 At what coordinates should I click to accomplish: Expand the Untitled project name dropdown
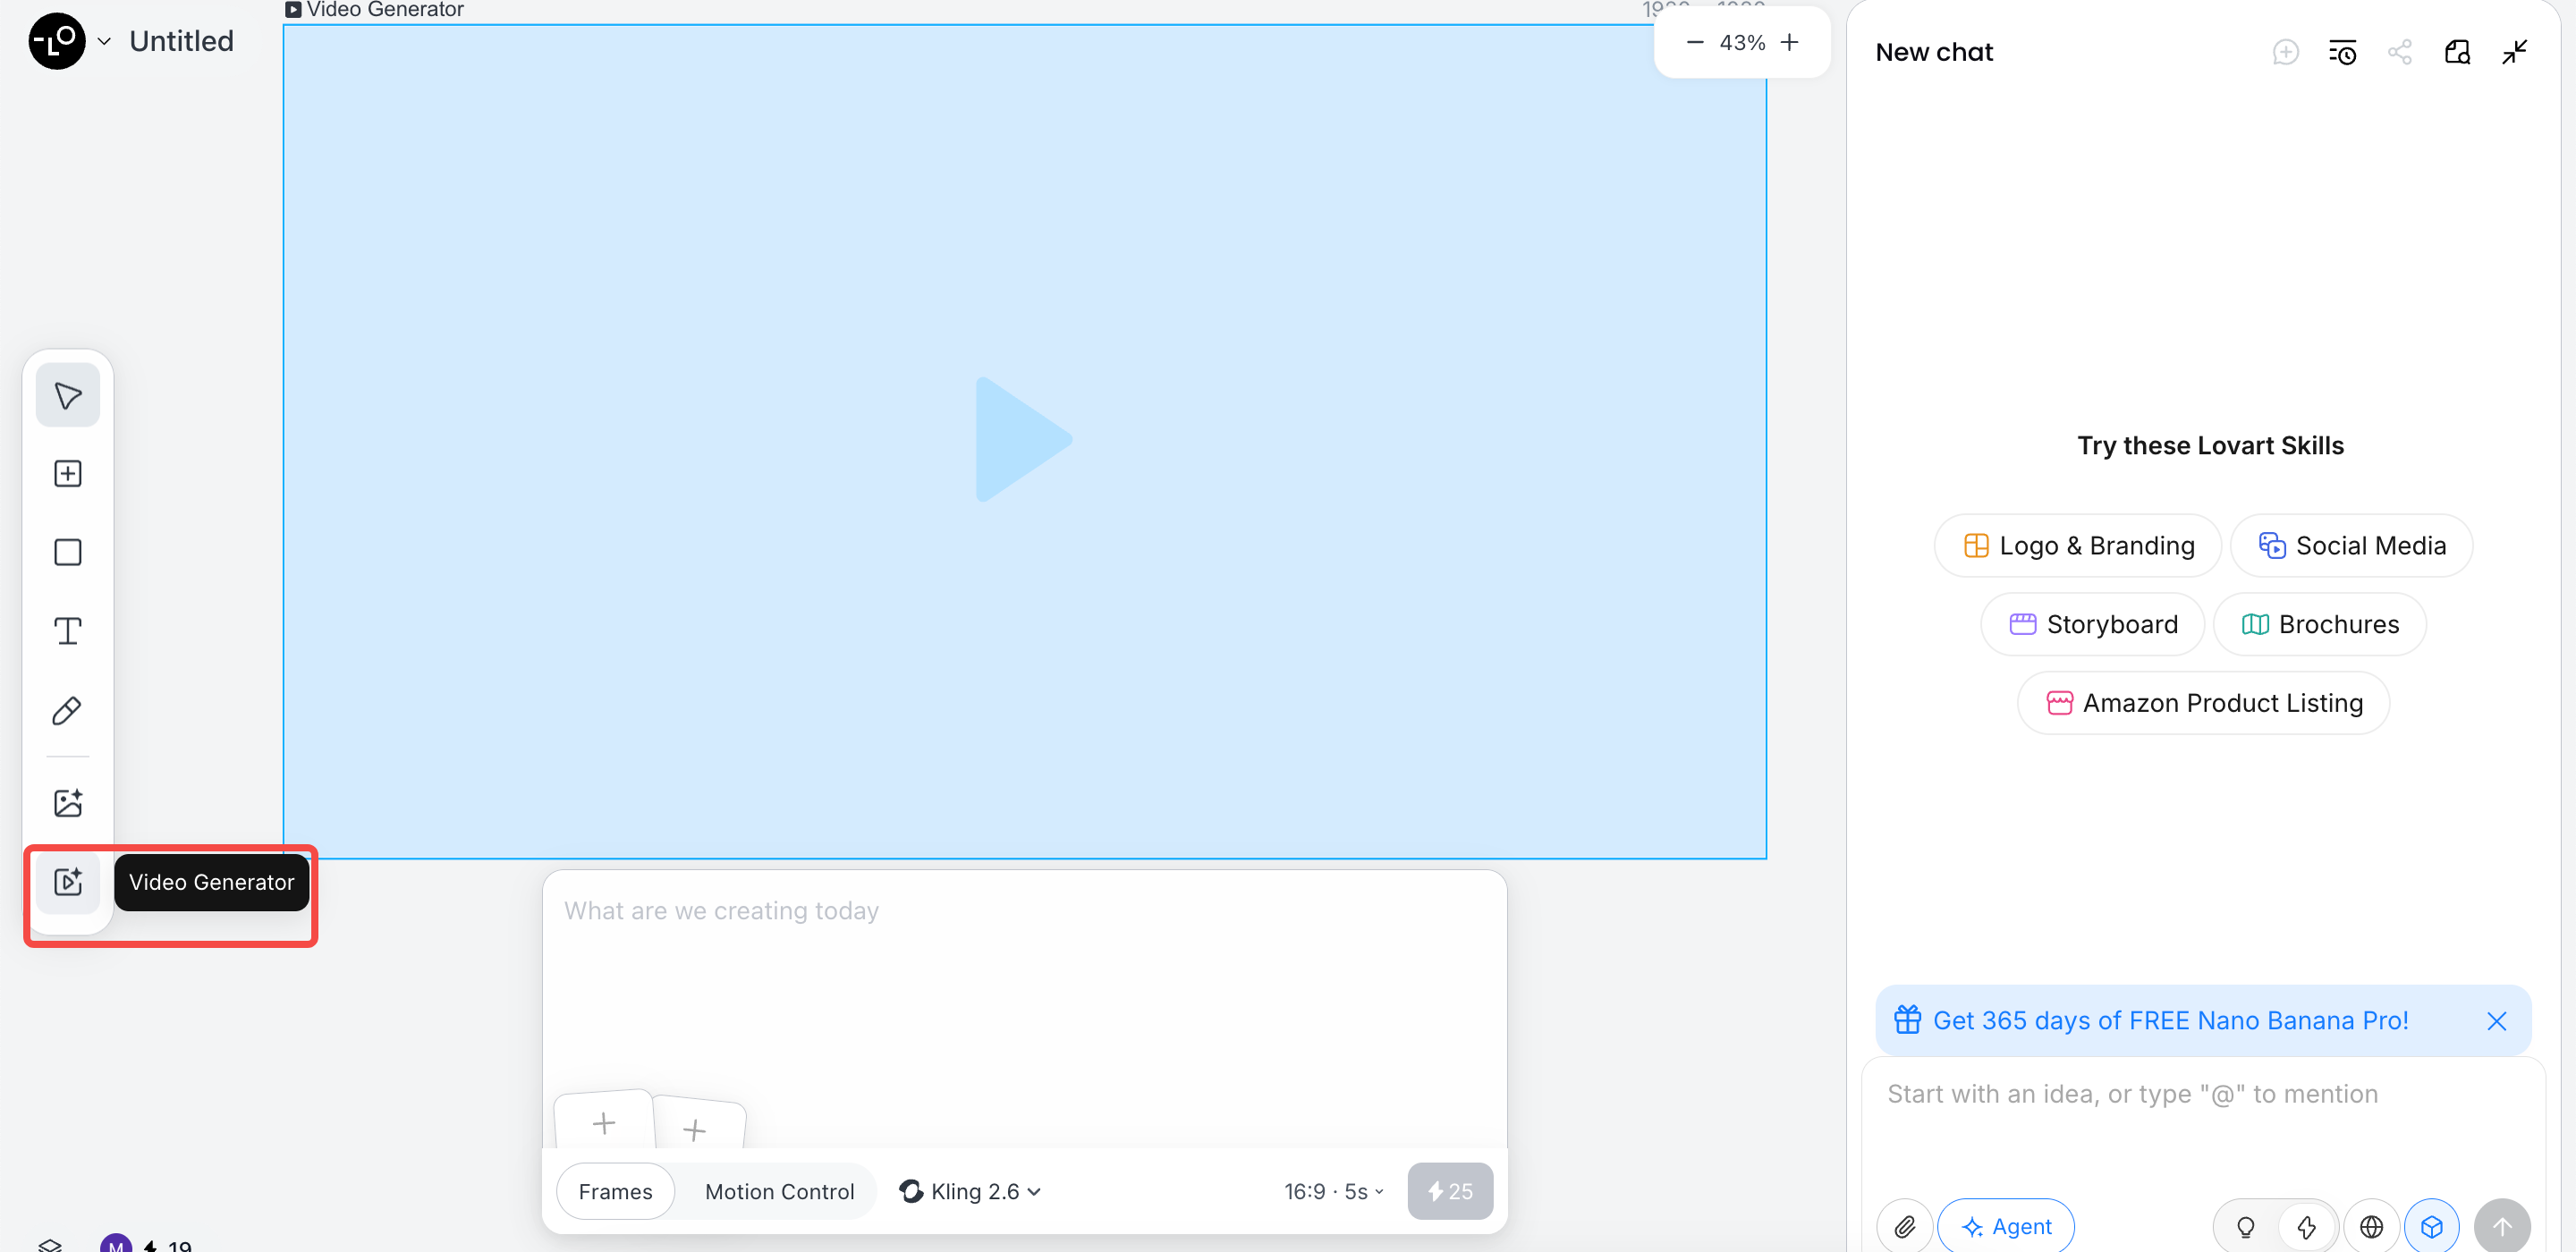click(x=104, y=41)
